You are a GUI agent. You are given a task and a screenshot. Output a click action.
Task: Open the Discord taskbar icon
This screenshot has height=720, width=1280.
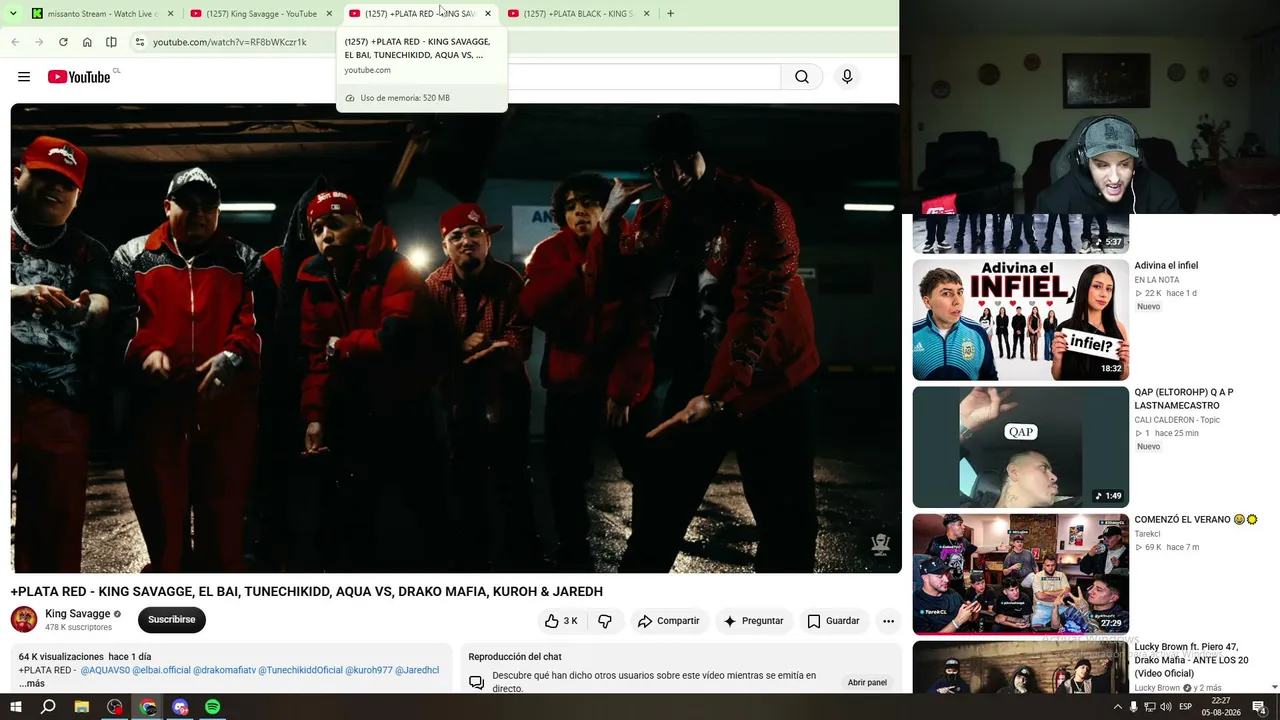(x=180, y=707)
